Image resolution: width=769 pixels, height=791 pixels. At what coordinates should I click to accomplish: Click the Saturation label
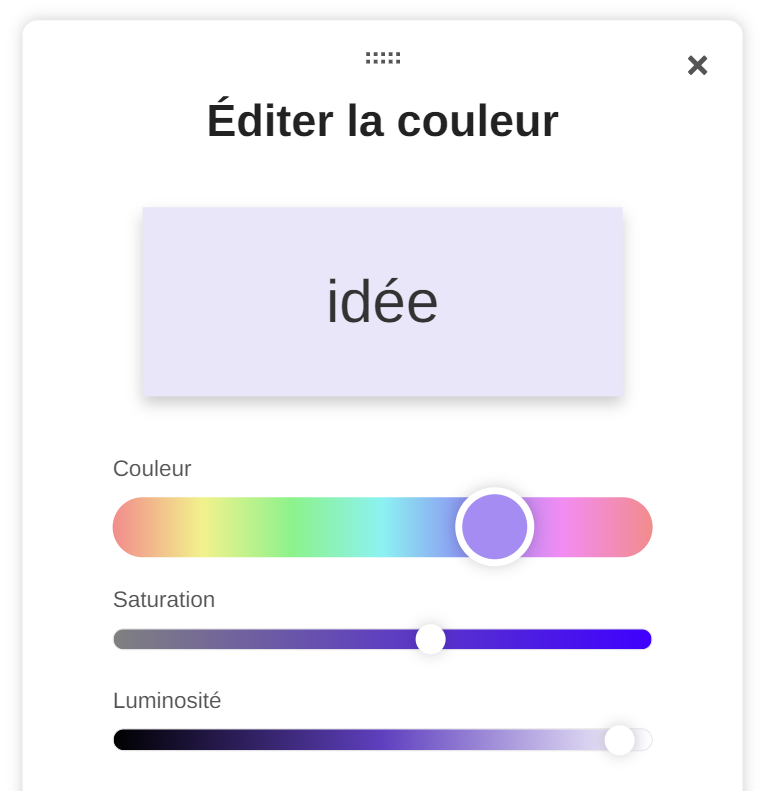tap(164, 599)
